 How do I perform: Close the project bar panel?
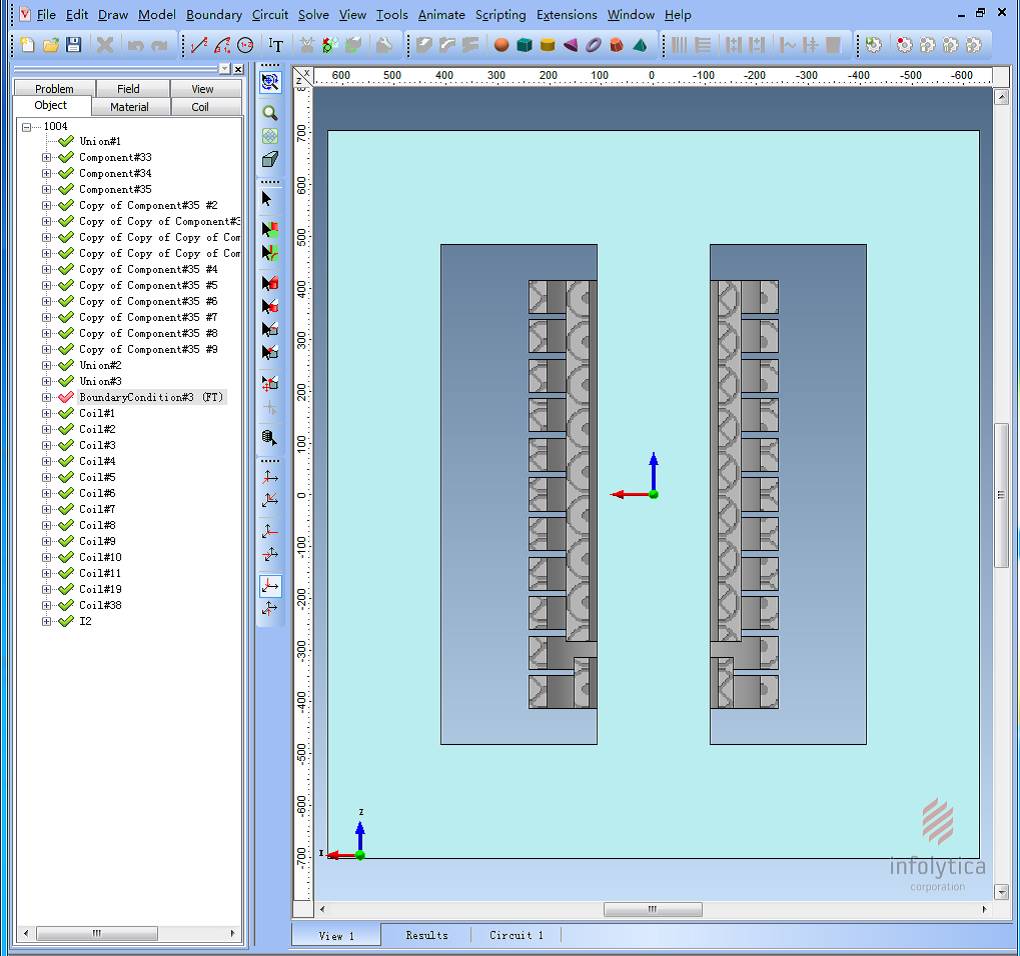[x=238, y=69]
